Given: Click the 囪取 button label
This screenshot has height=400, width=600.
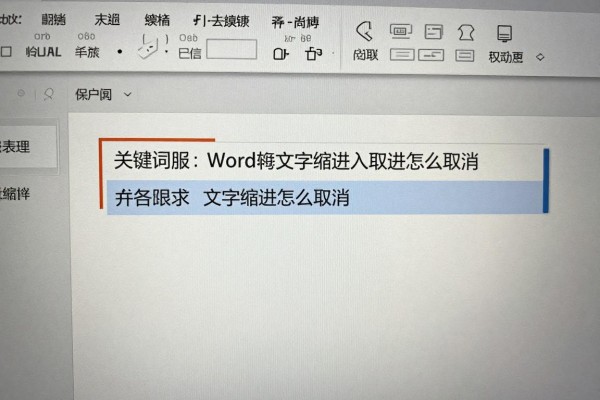Looking at the screenshot, I should [x=365, y=55].
